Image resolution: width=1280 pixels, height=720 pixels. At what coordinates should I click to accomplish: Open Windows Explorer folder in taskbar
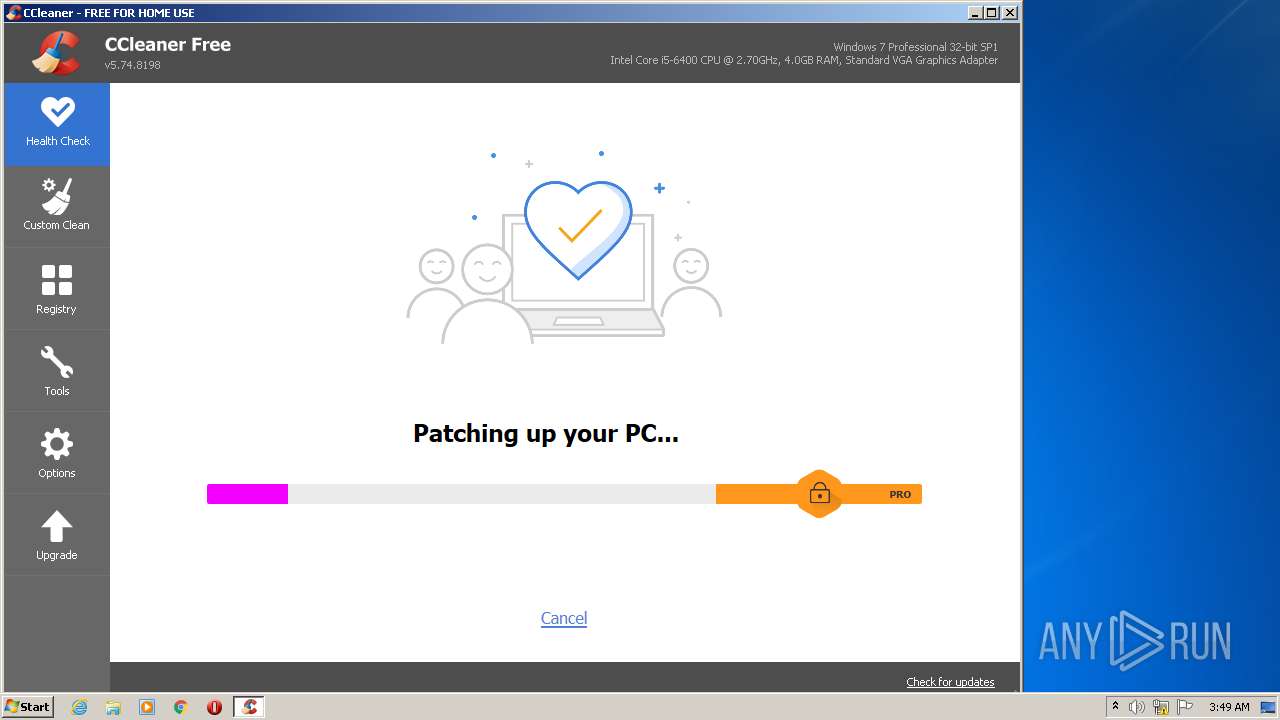click(113, 707)
